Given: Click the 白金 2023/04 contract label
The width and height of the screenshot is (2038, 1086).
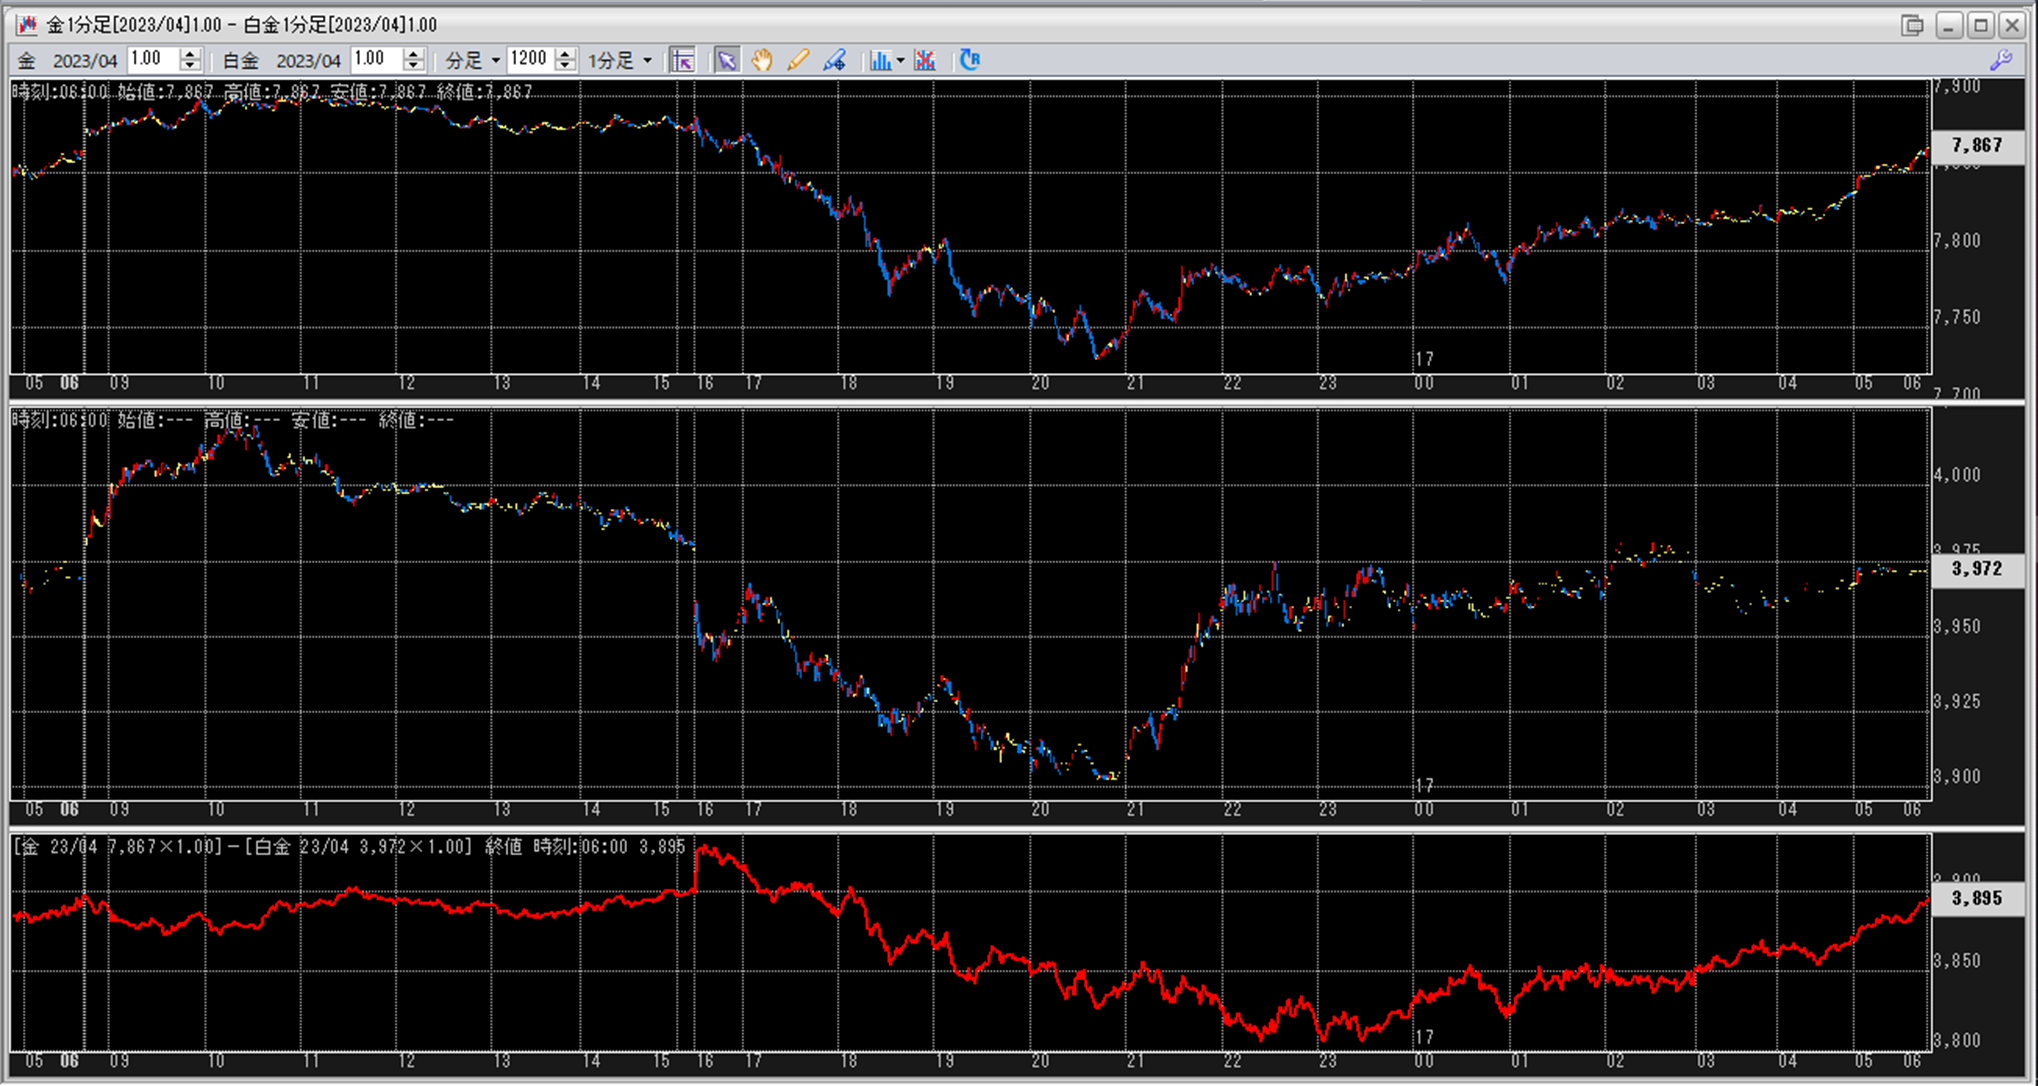Looking at the screenshot, I should pyautogui.click(x=308, y=61).
